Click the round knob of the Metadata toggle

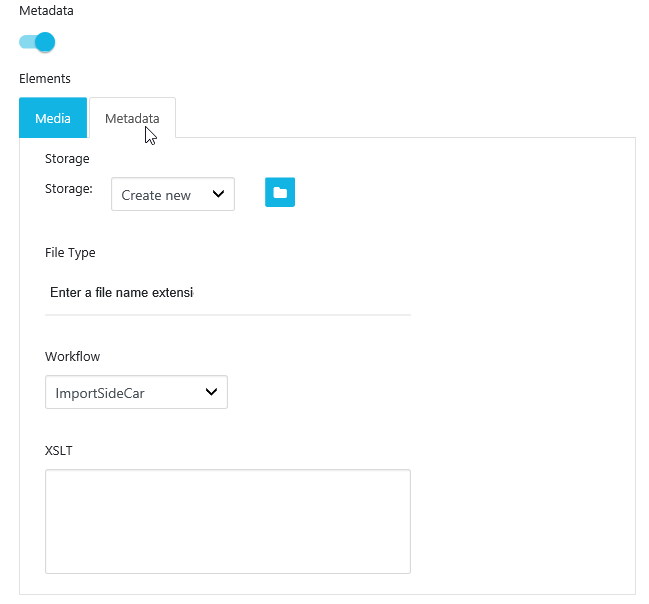coord(45,42)
